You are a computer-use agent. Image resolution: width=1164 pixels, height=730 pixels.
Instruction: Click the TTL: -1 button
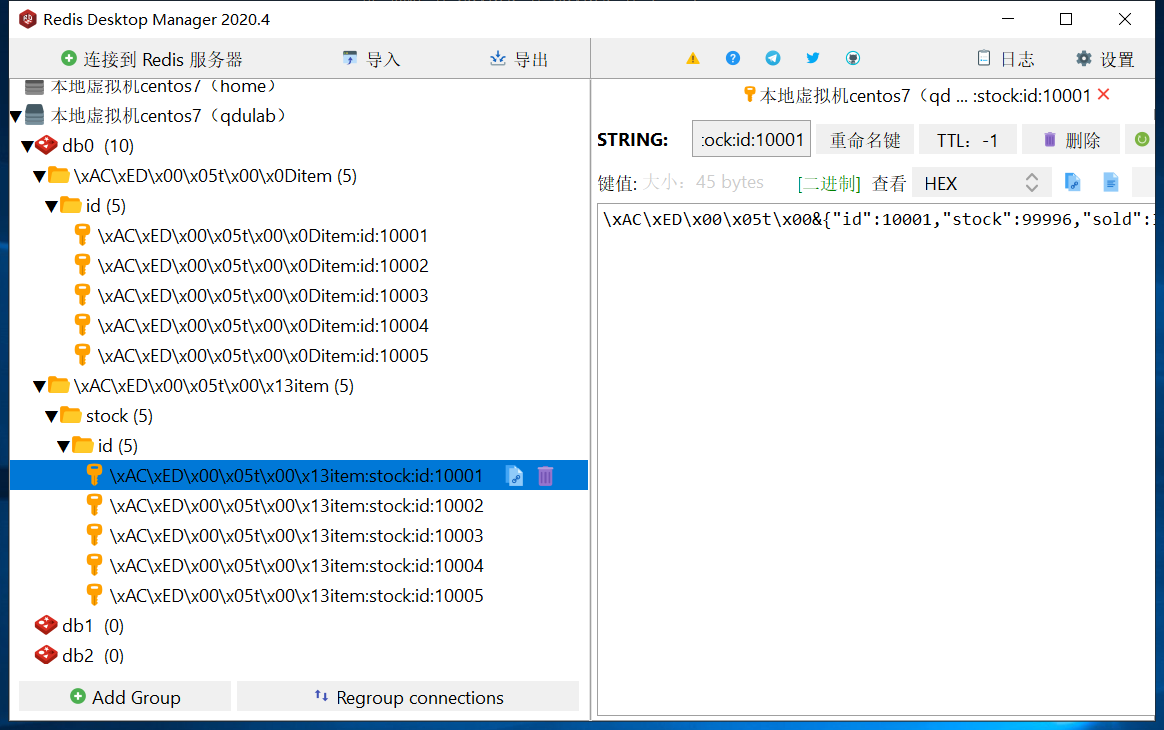pos(967,140)
